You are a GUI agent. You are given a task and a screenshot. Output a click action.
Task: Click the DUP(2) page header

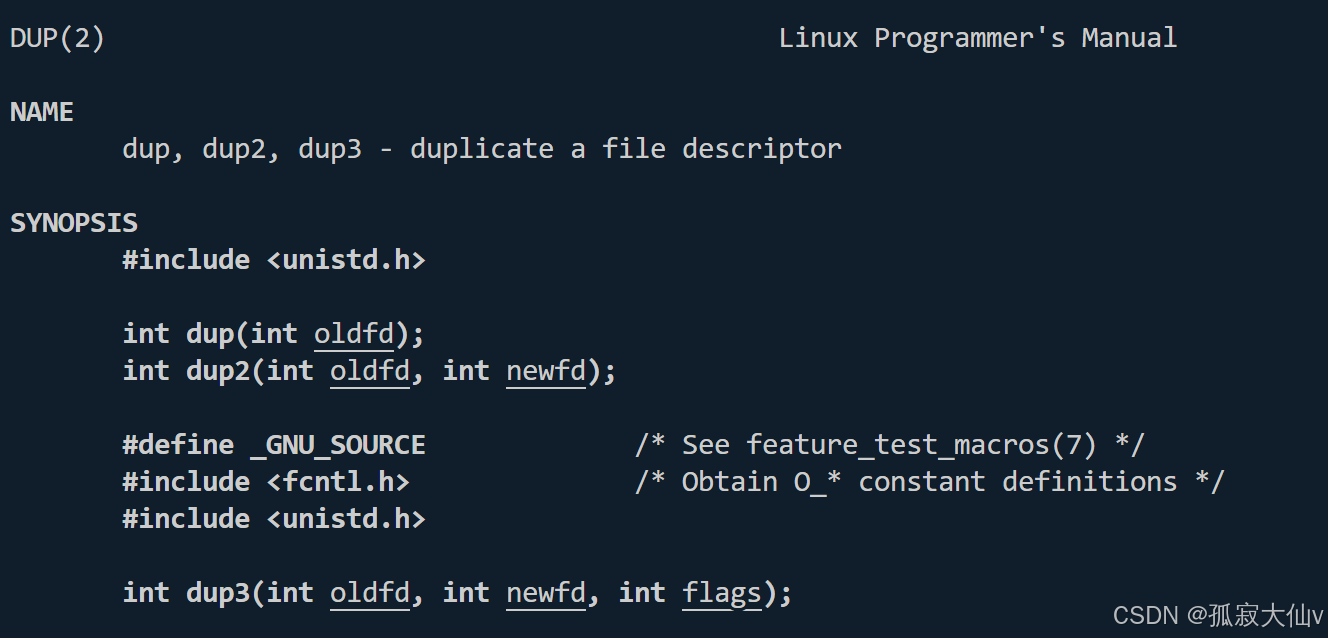(x=57, y=38)
